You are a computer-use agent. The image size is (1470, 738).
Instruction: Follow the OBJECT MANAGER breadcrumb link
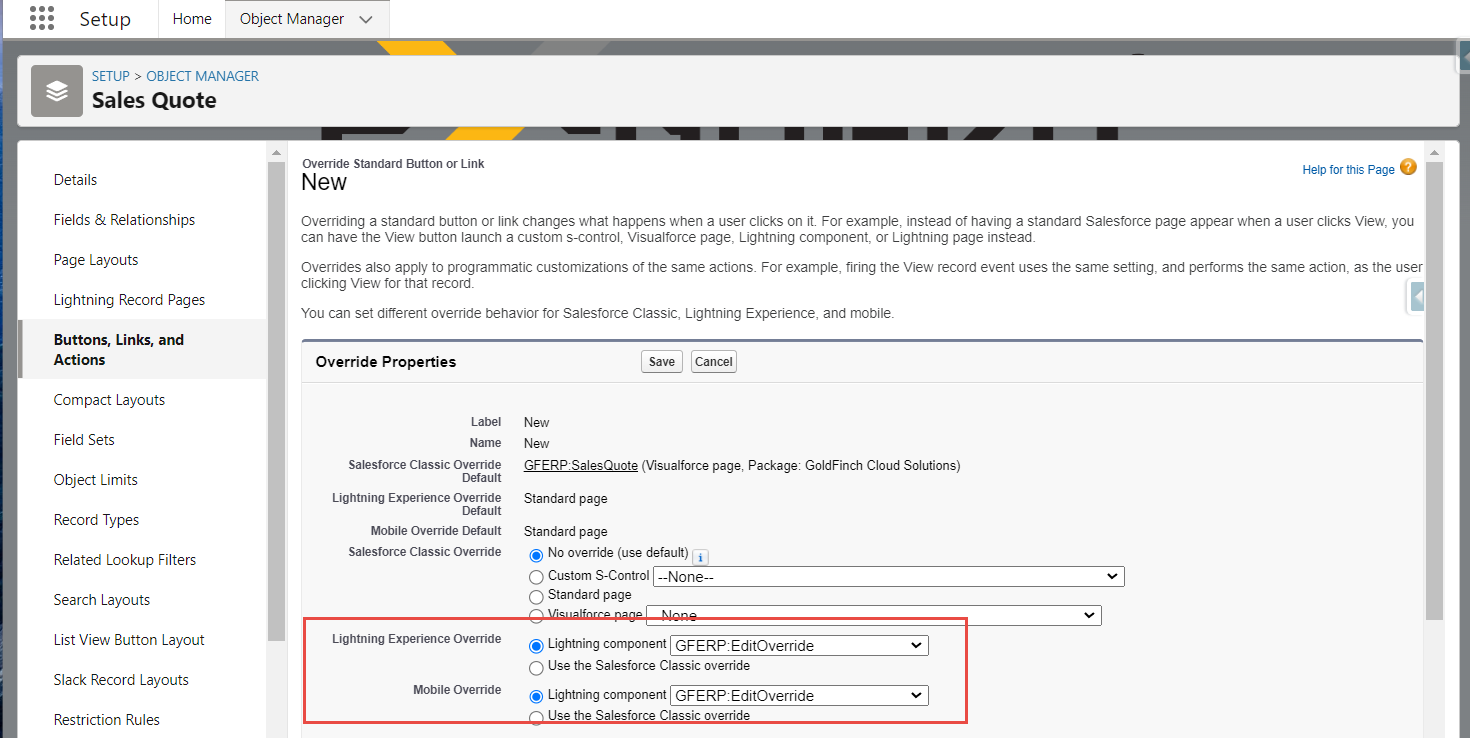pyautogui.click(x=203, y=76)
